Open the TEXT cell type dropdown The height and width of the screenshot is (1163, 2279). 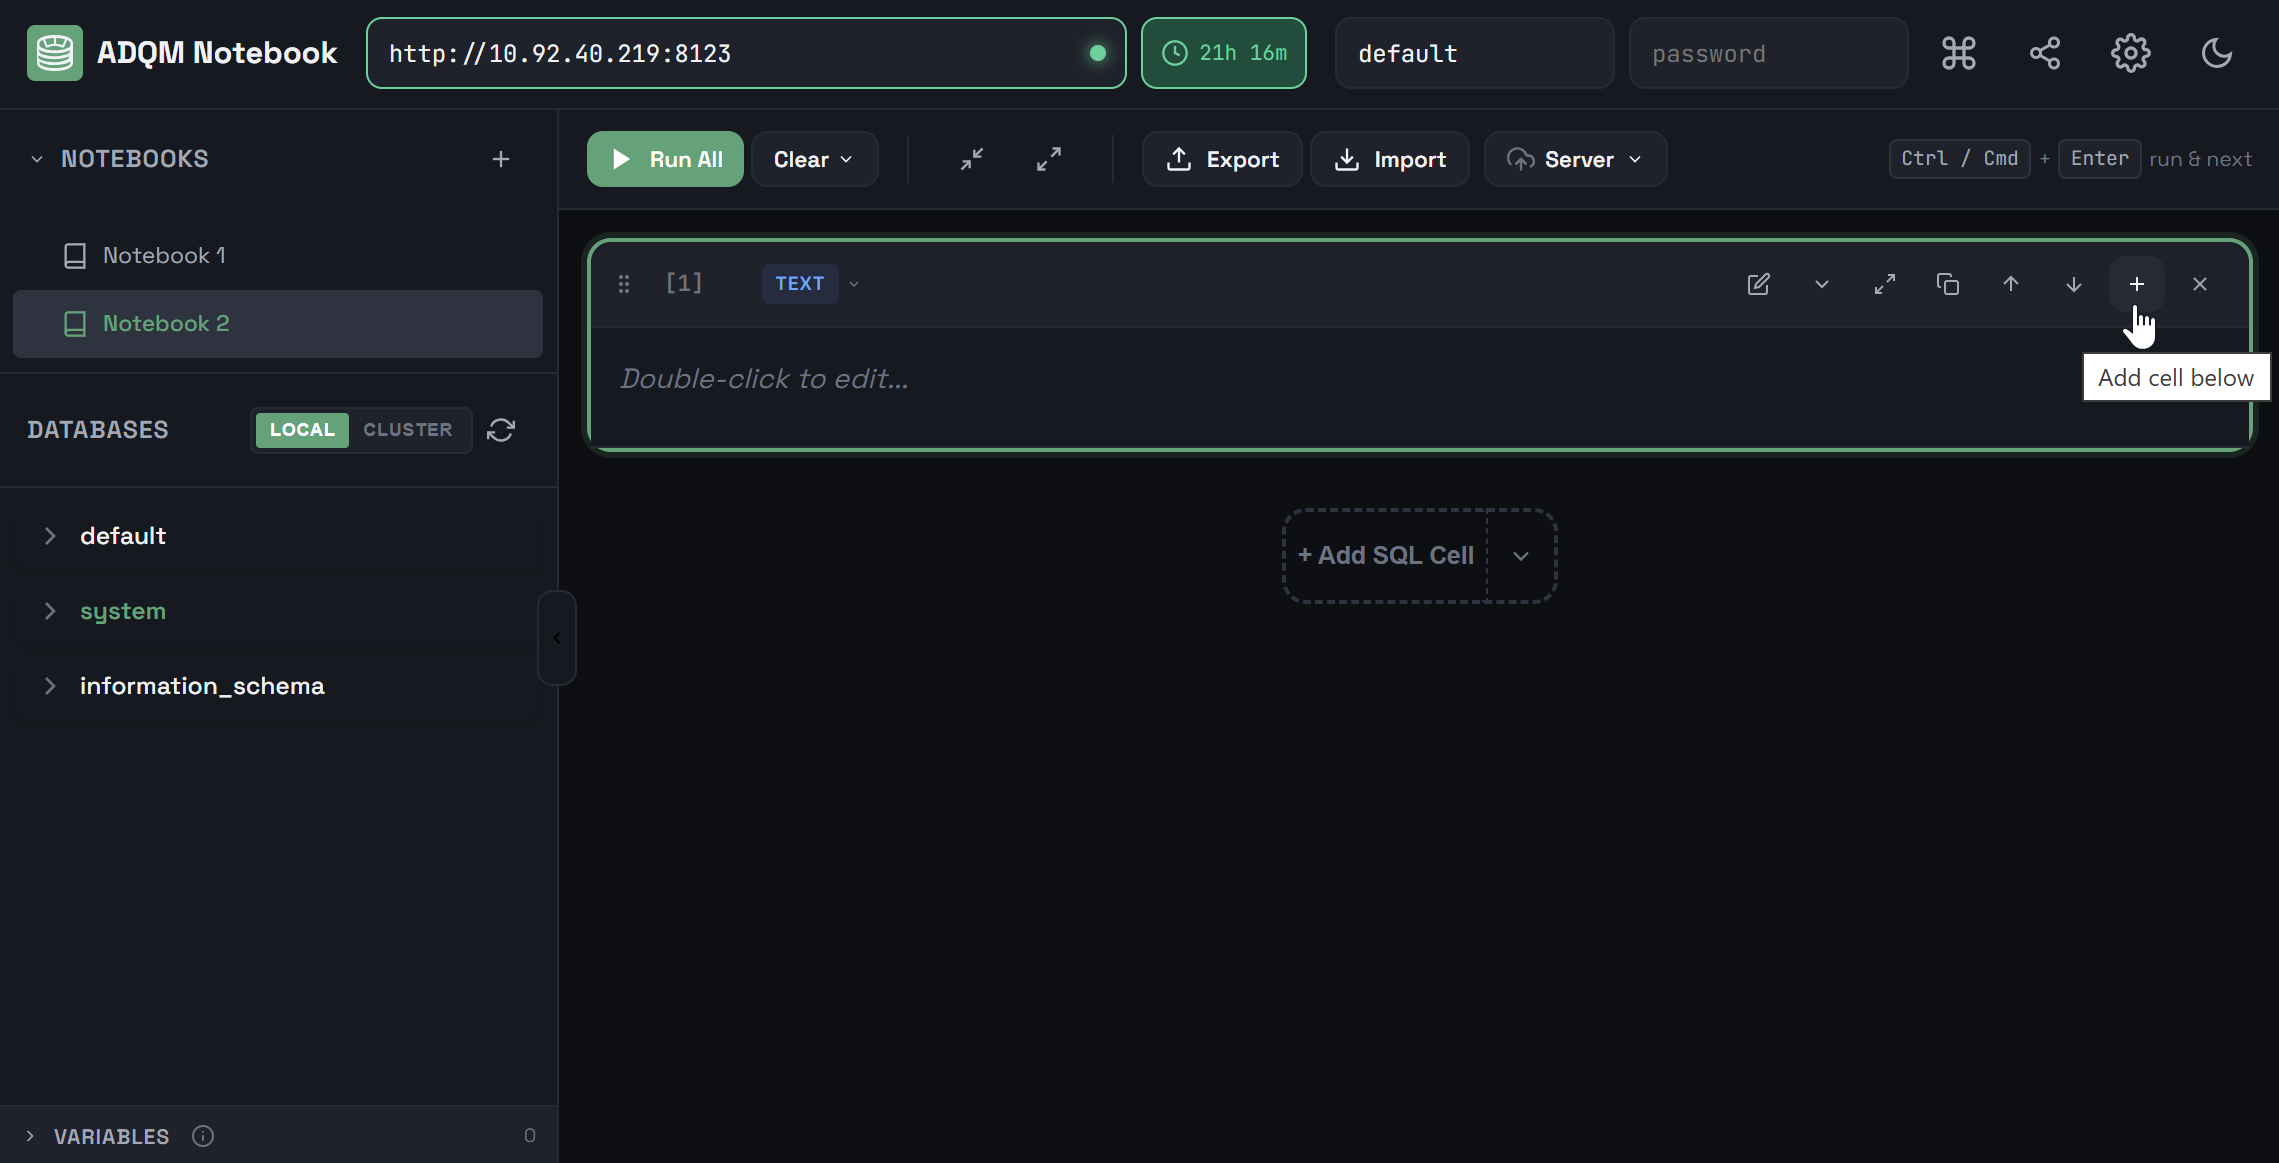pyautogui.click(x=853, y=284)
